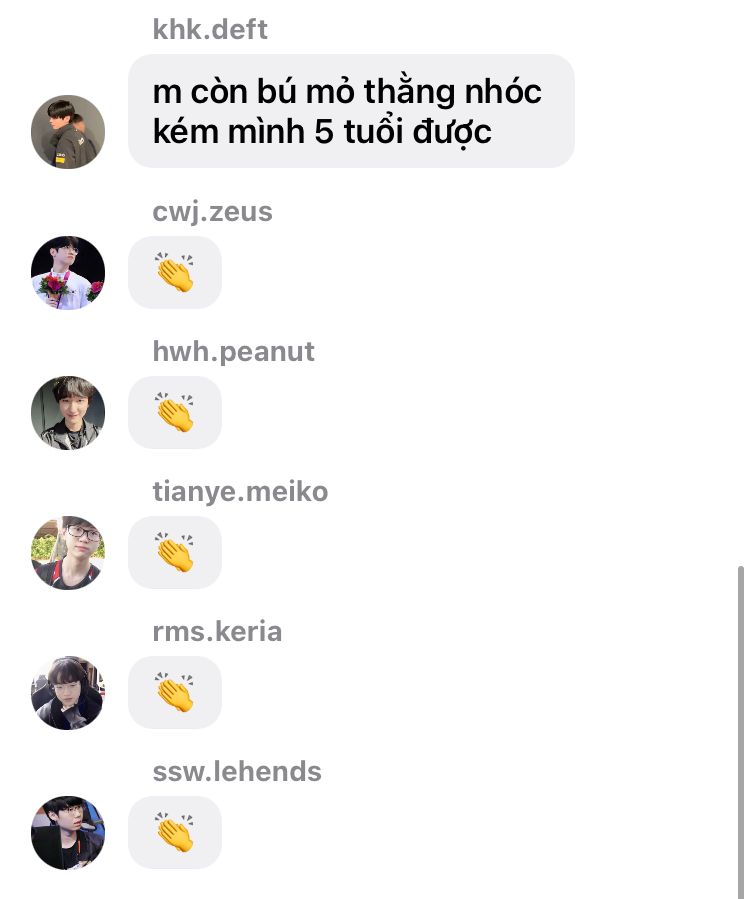
Task: Select khk.deft's text message bubble
Action: click(x=351, y=111)
